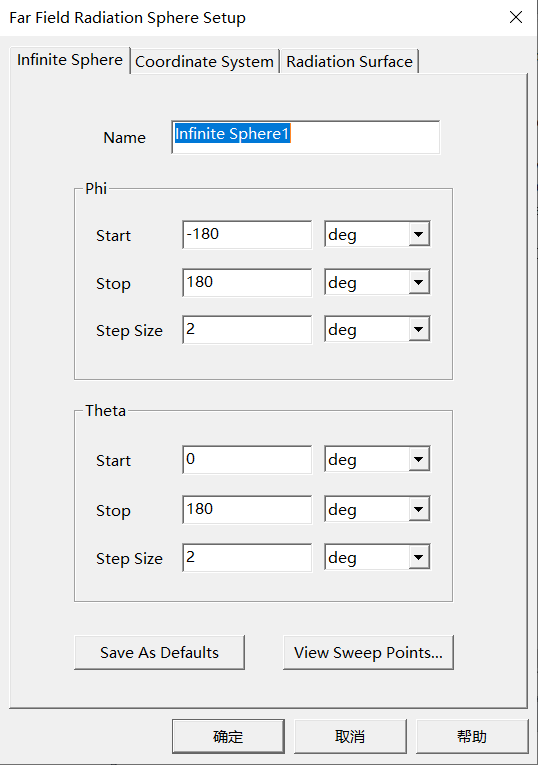Click the Phi Stop value field
Screen dimensions: 538x765
coord(247,282)
